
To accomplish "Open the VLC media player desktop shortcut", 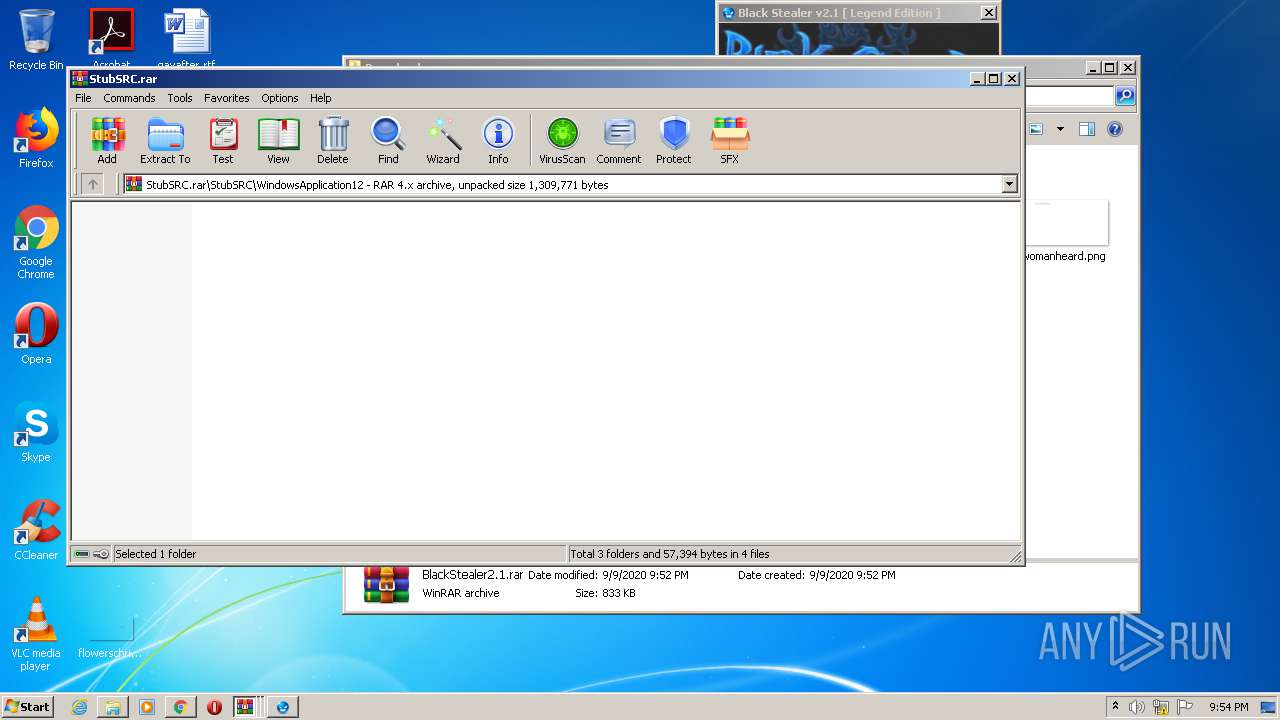I will 36,634.
